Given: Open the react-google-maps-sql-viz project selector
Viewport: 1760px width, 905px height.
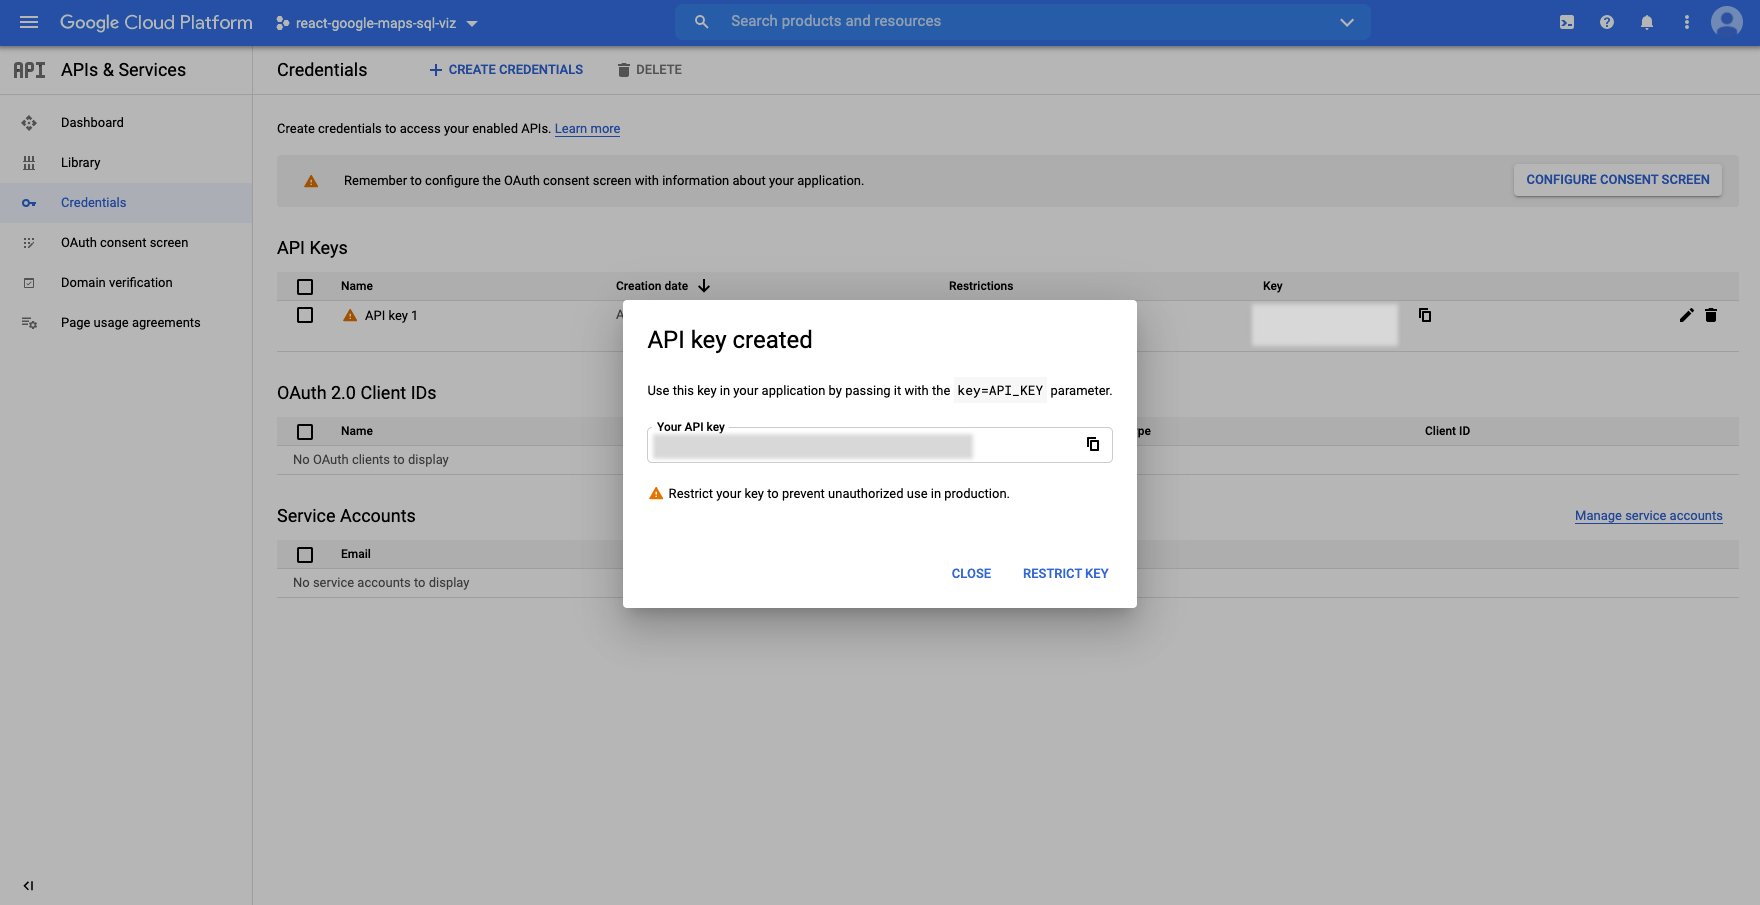Looking at the screenshot, I should point(377,23).
